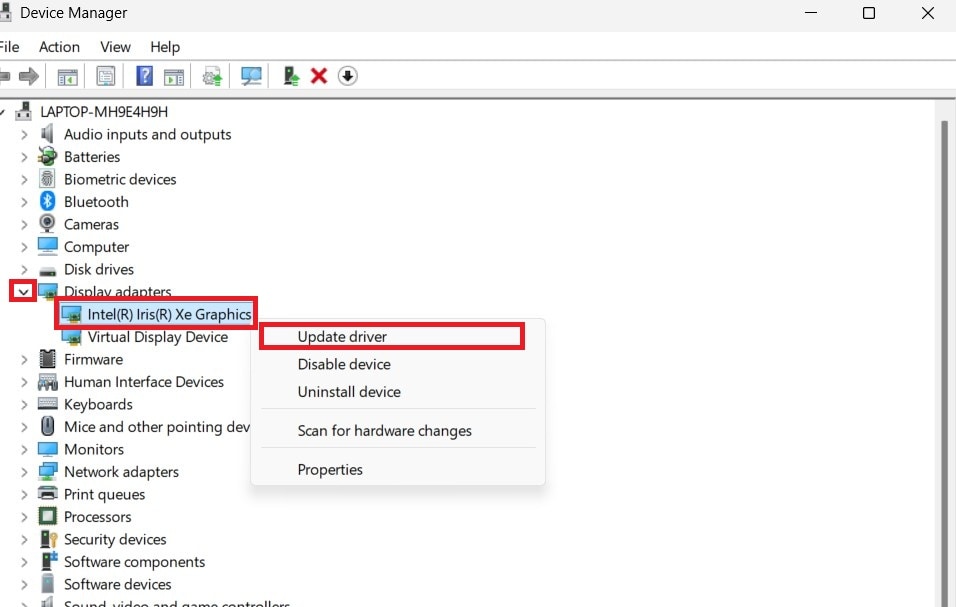Expand the Monitors category
This screenshot has height=607, width=956.
24,449
